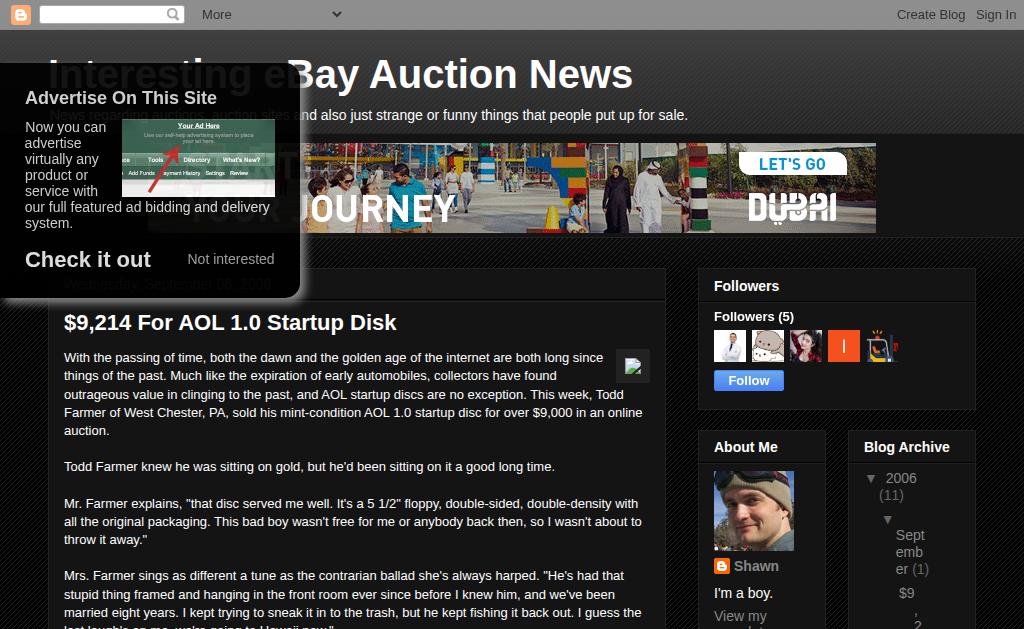Image resolution: width=1024 pixels, height=629 pixels.
Task: Click the Blogger icon beside Shawn
Action: pos(722,566)
